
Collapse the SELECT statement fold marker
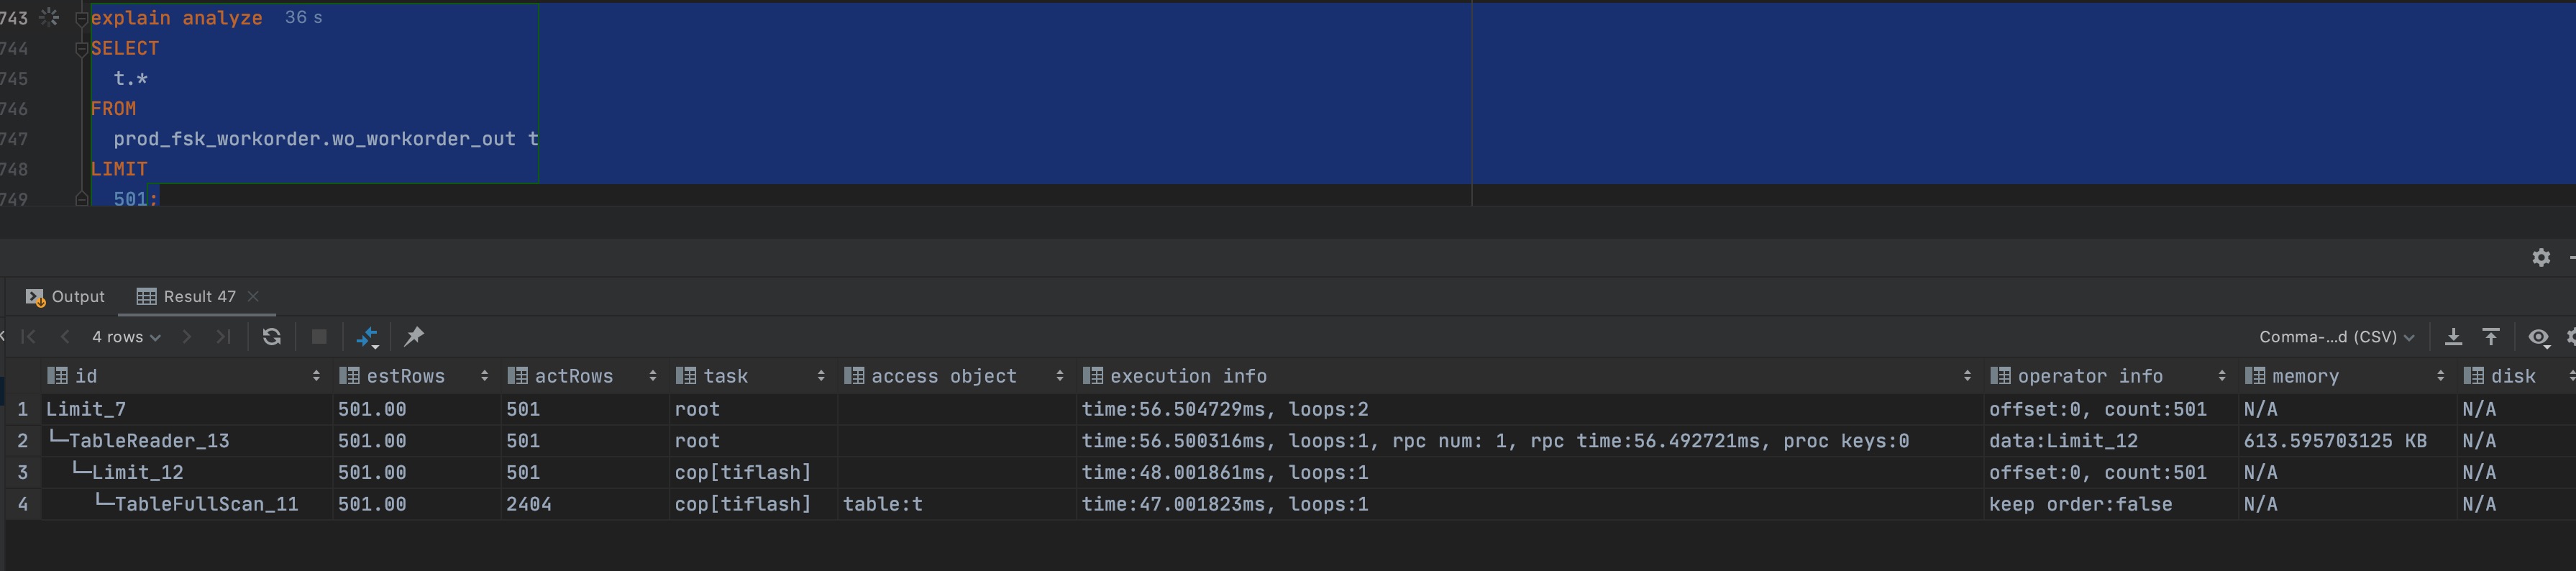[82, 49]
